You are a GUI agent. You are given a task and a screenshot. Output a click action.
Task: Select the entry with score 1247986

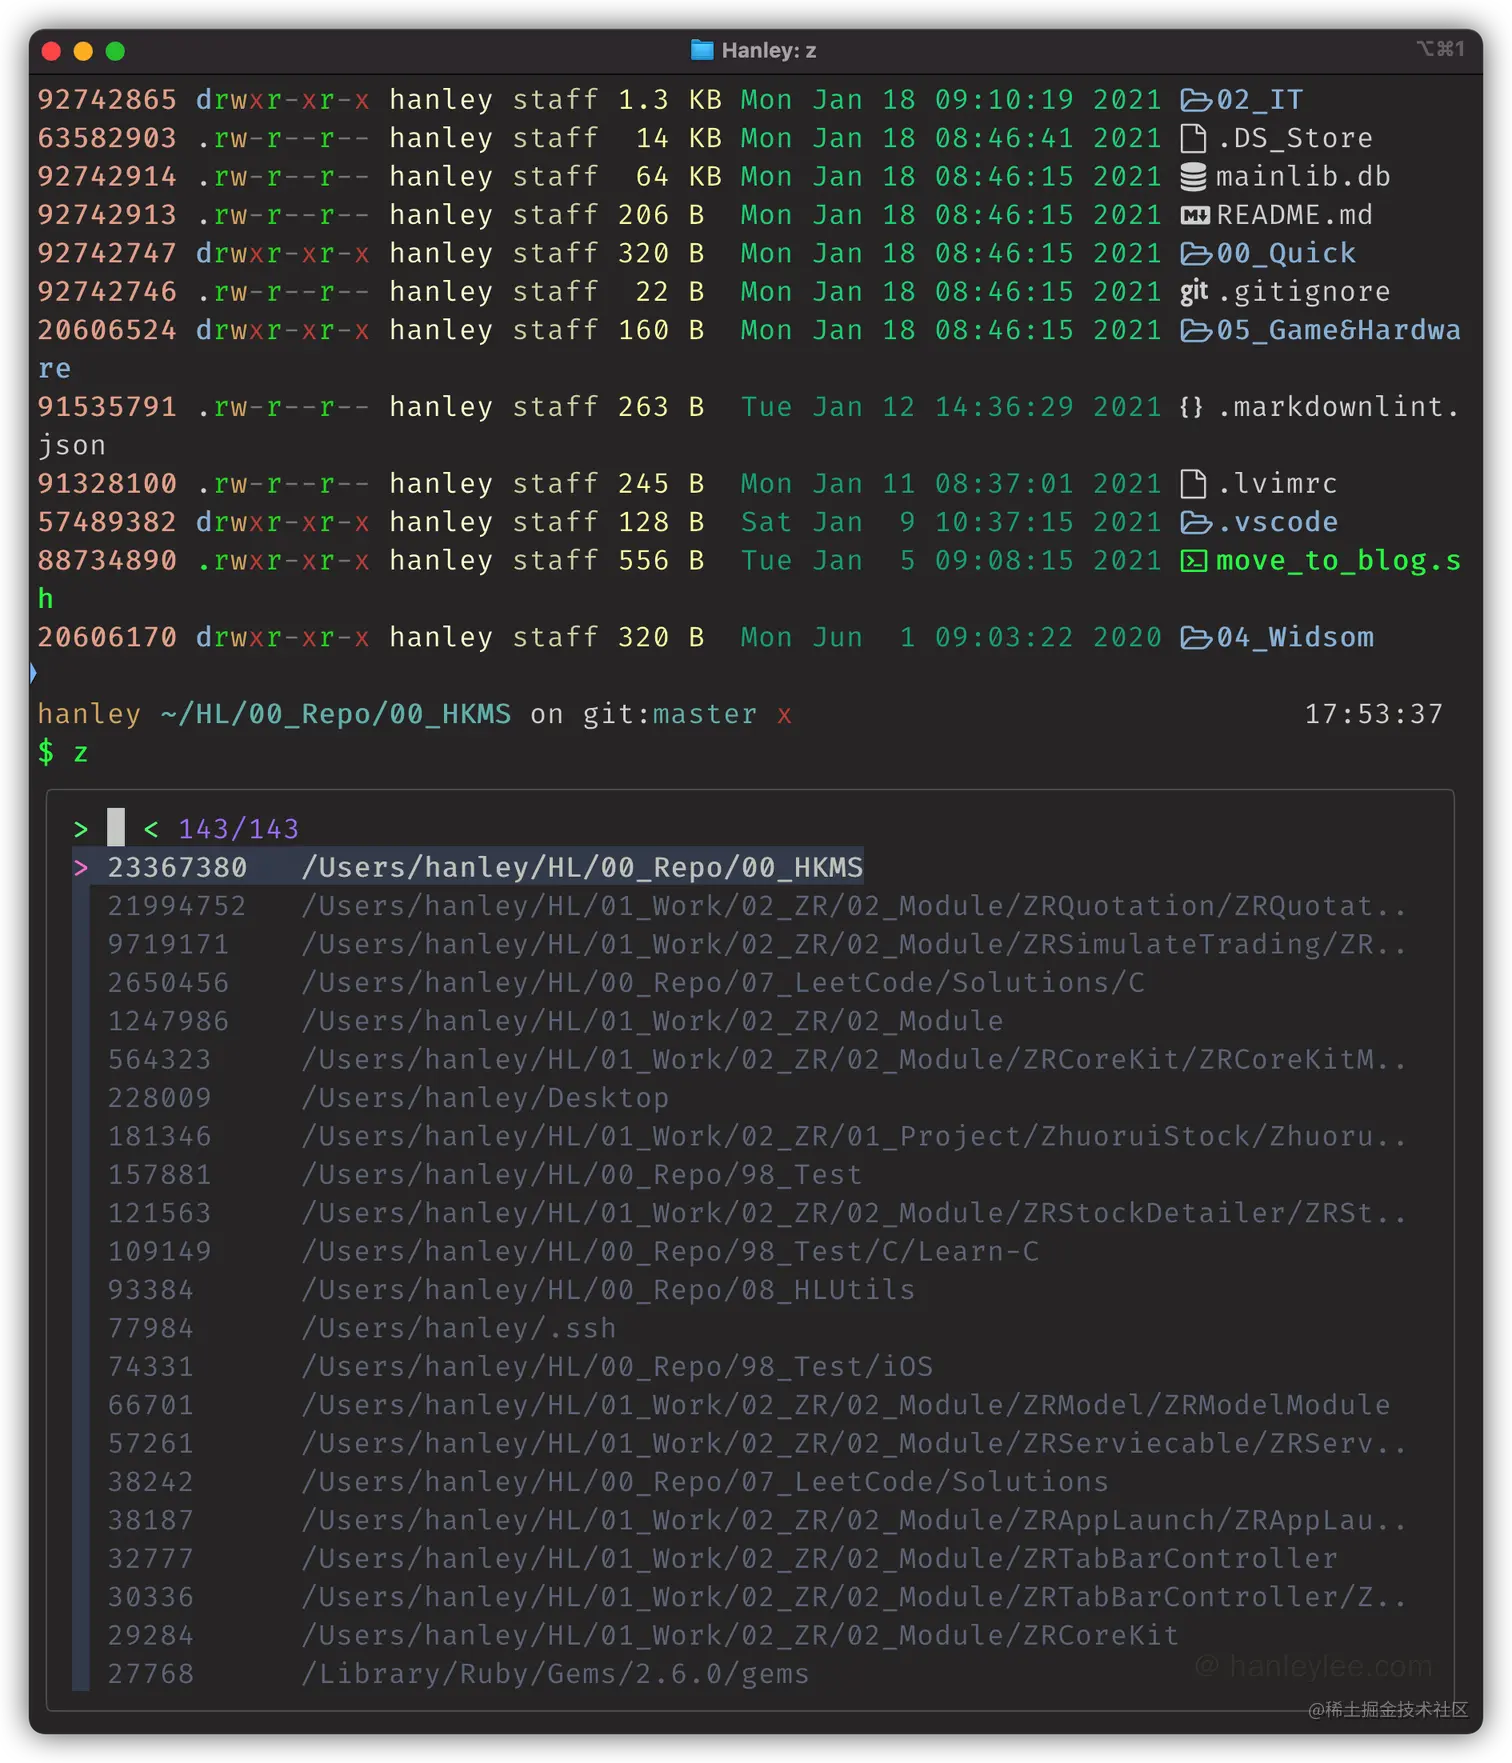555,1021
